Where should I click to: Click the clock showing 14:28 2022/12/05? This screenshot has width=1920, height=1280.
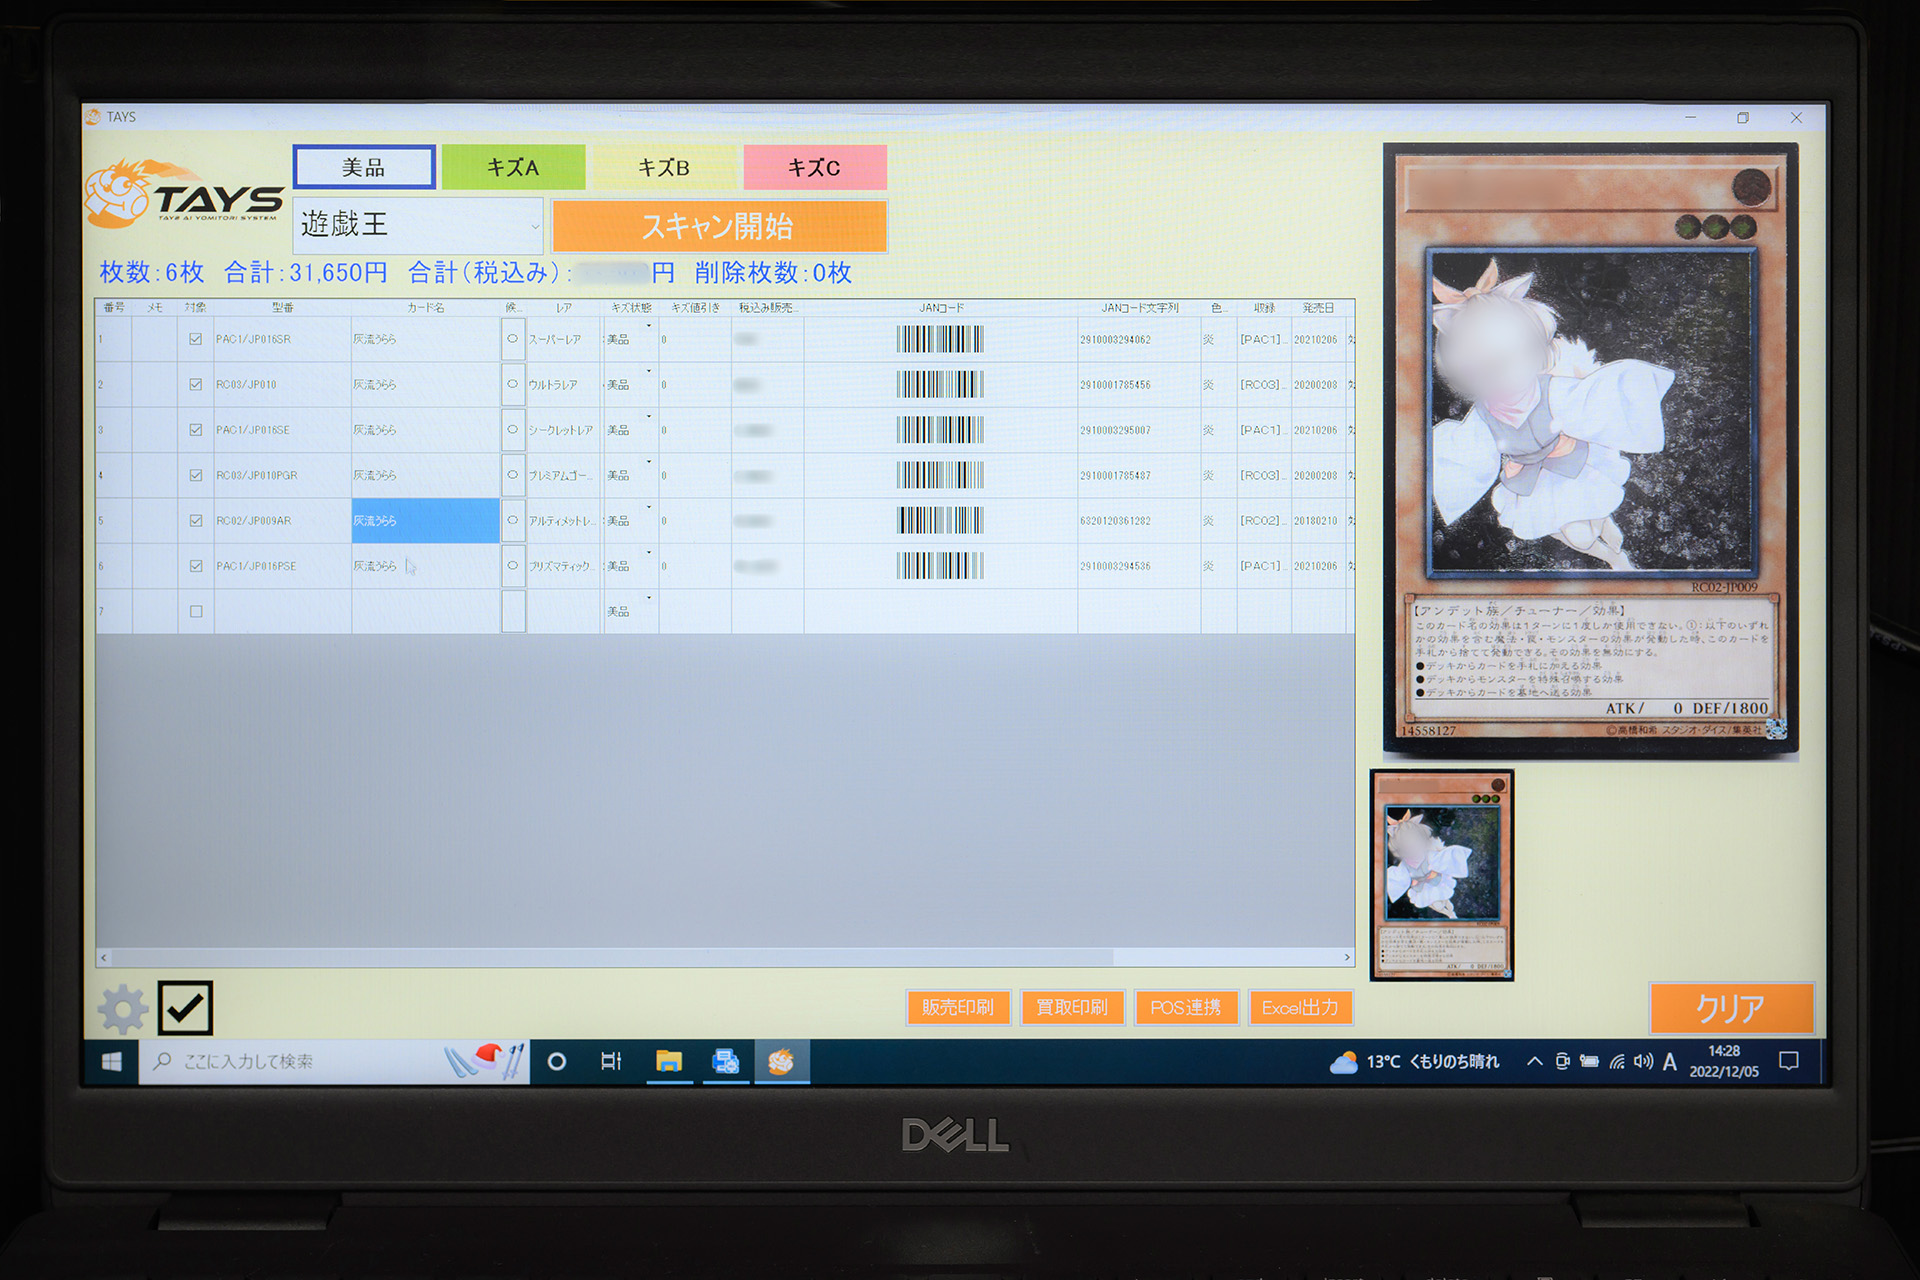tap(1723, 1061)
